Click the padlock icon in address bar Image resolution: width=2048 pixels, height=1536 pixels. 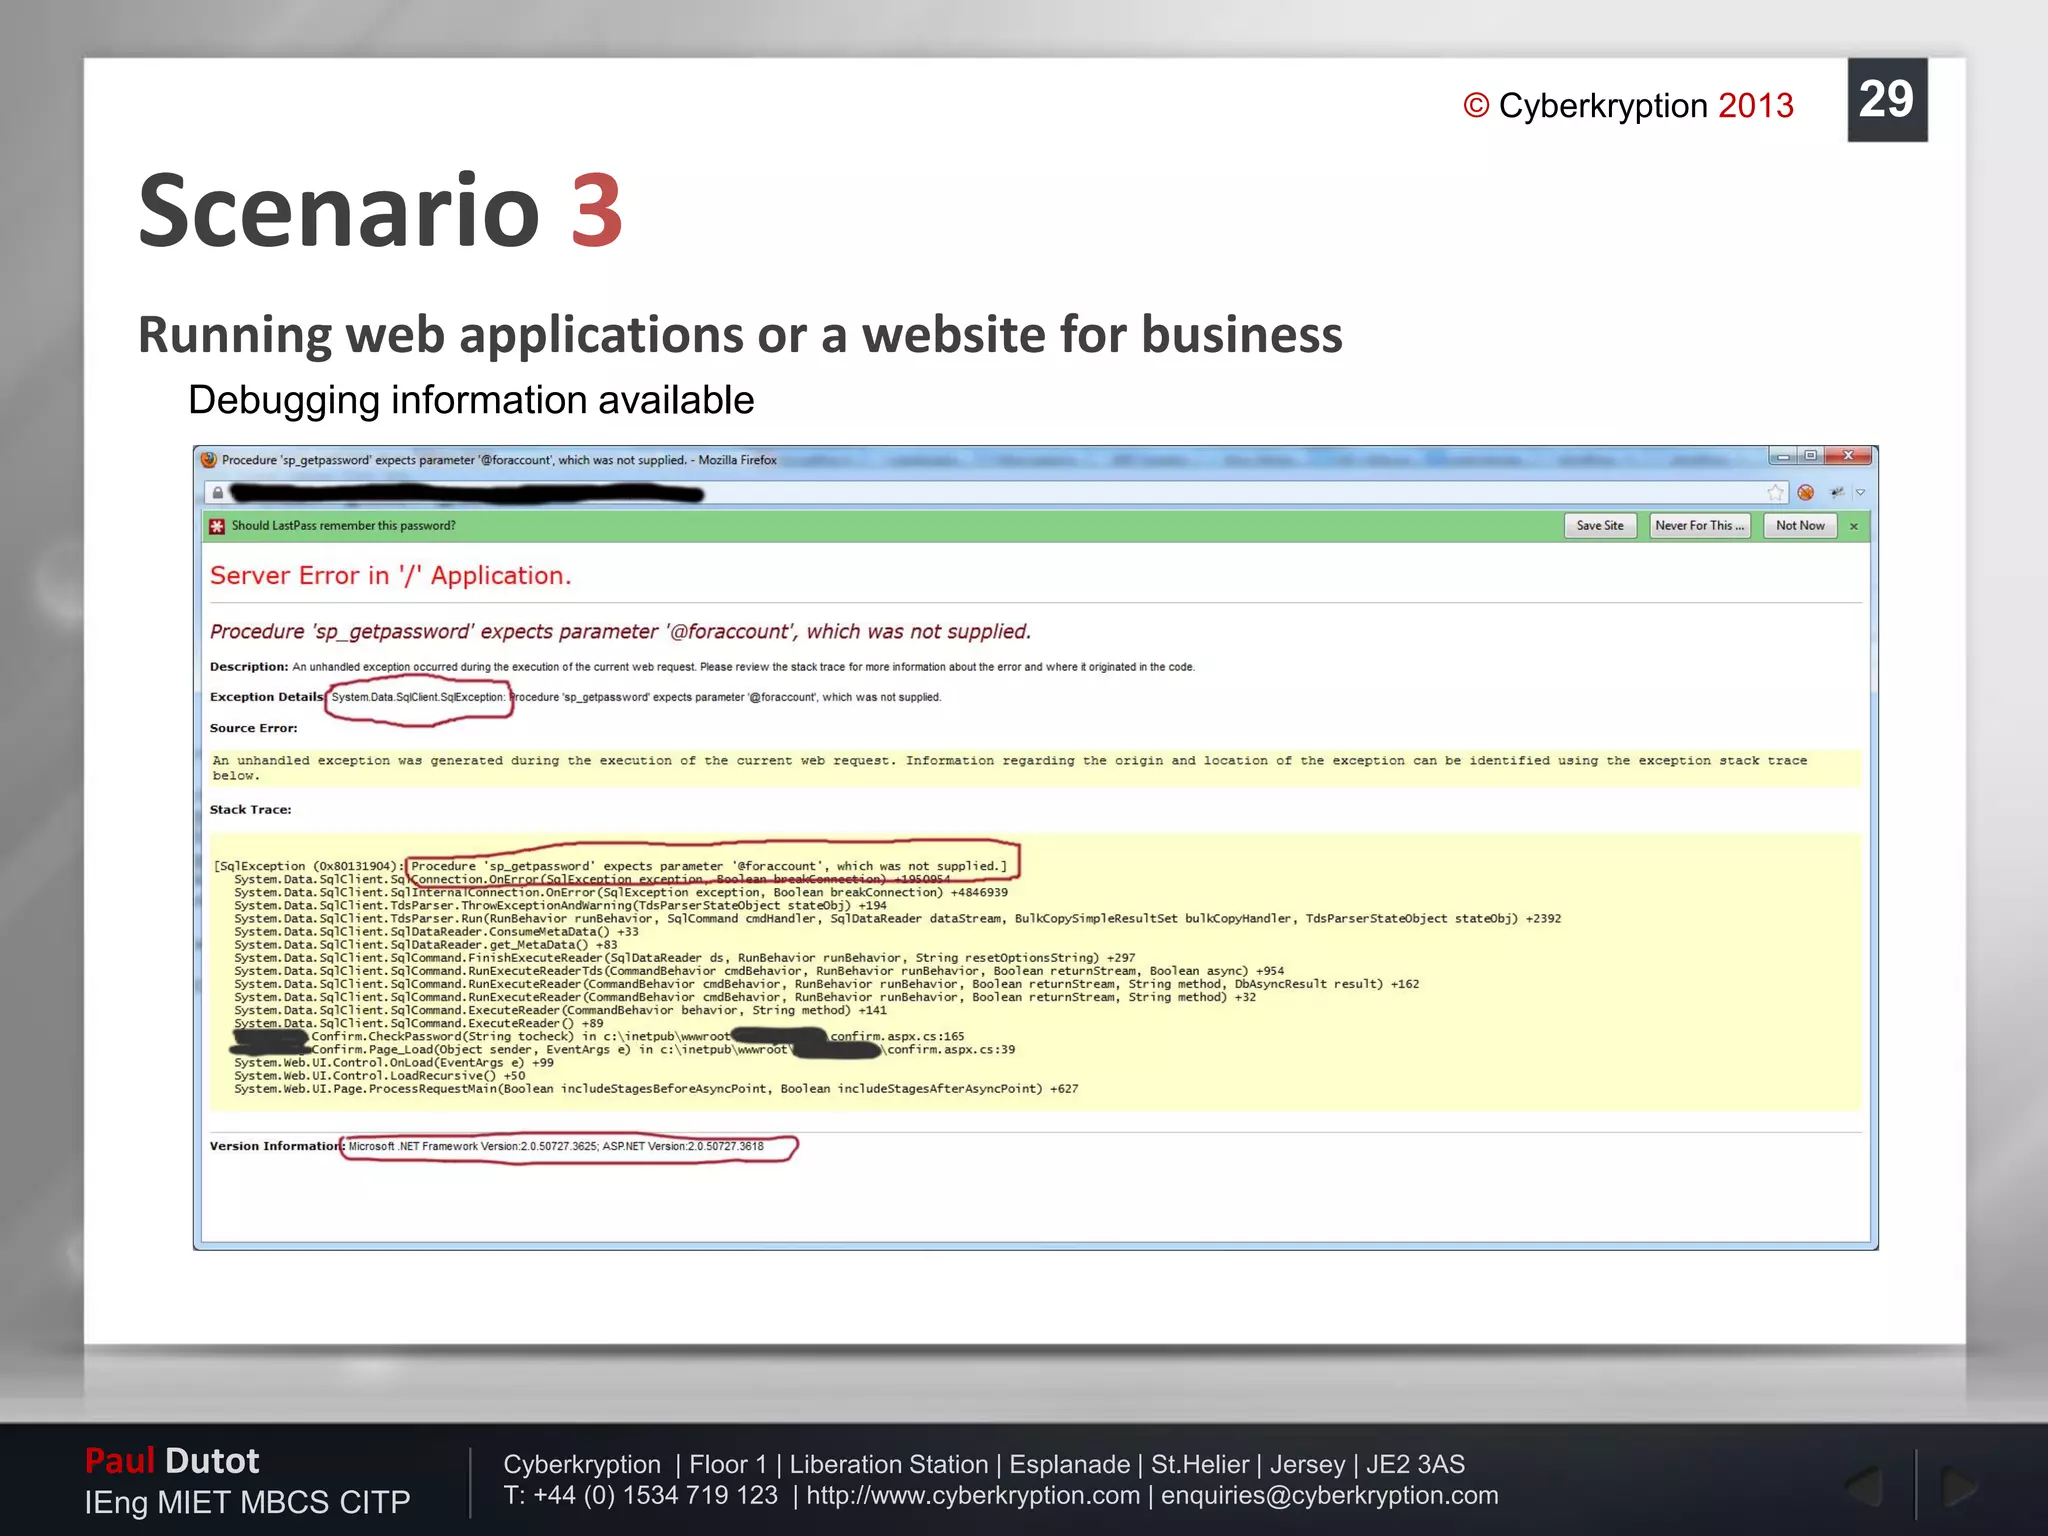tap(217, 492)
